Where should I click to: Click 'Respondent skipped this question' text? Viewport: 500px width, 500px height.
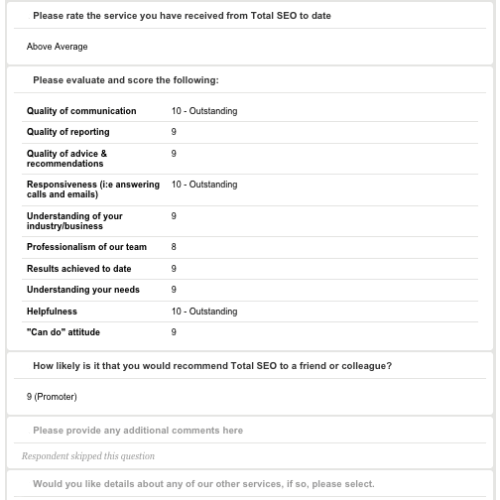point(88,456)
